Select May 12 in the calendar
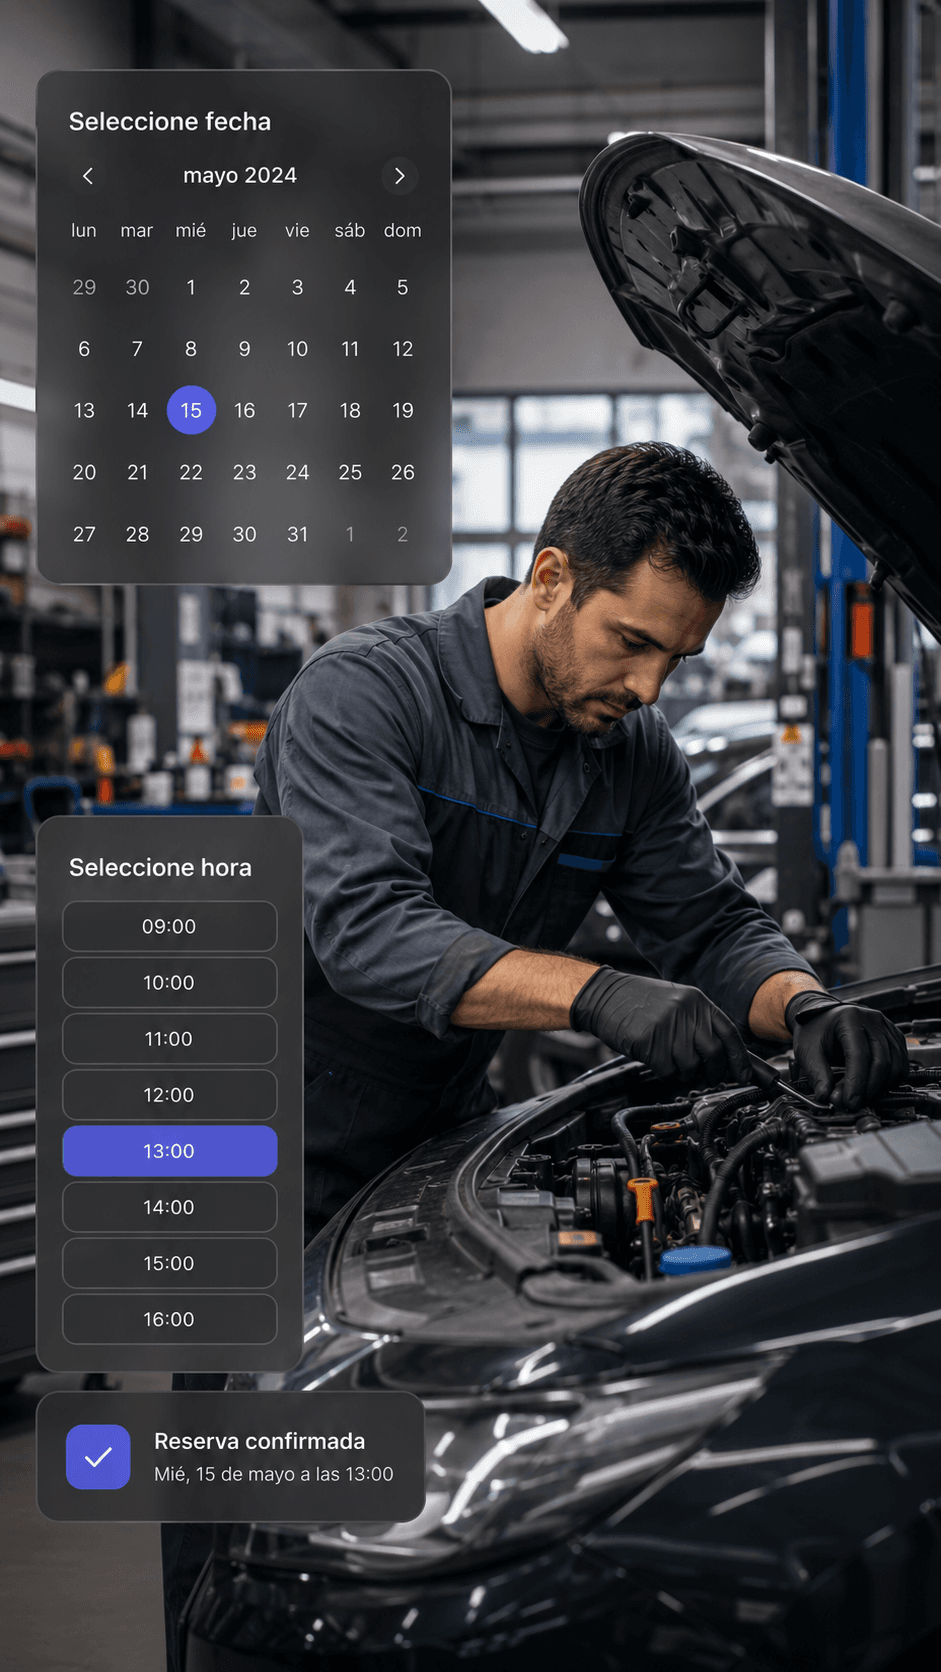The width and height of the screenshot is (941, 1672). (x=403, y=349)
